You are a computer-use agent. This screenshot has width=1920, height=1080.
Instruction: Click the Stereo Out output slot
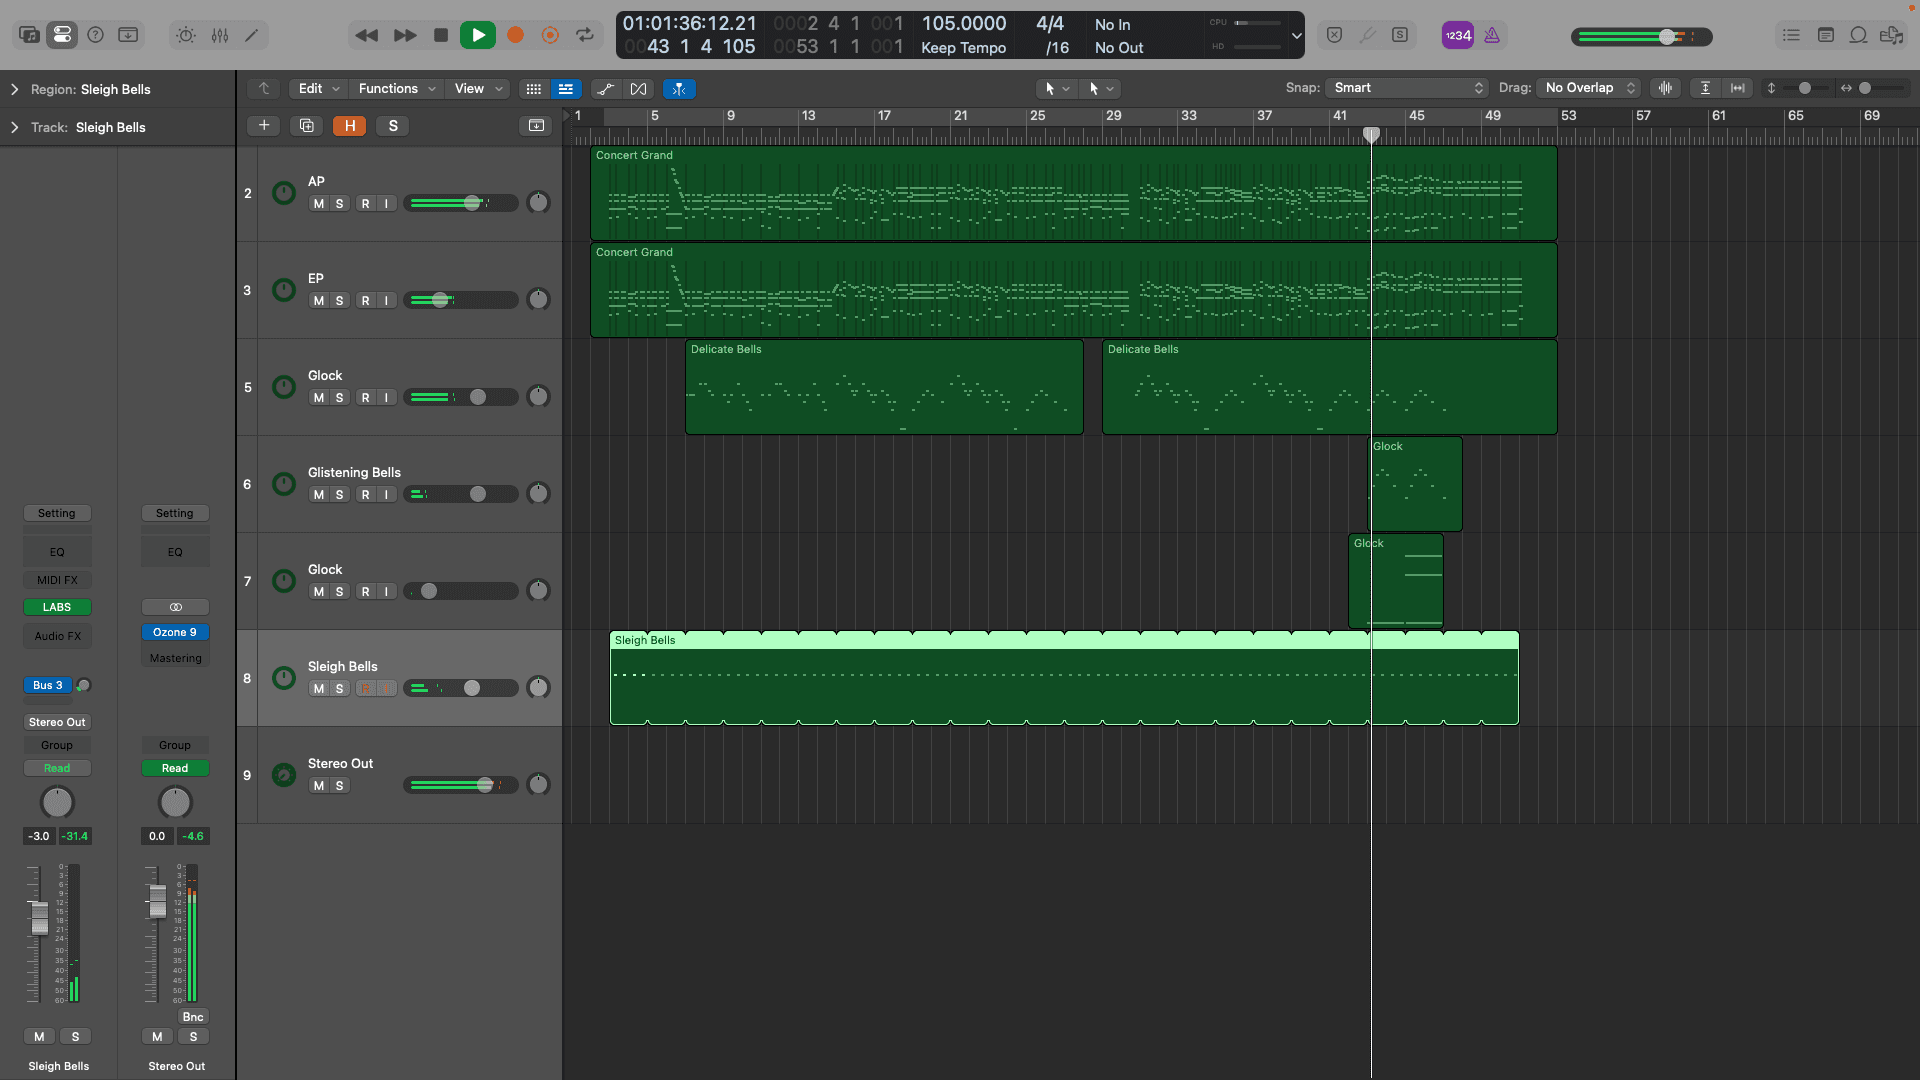57,722
